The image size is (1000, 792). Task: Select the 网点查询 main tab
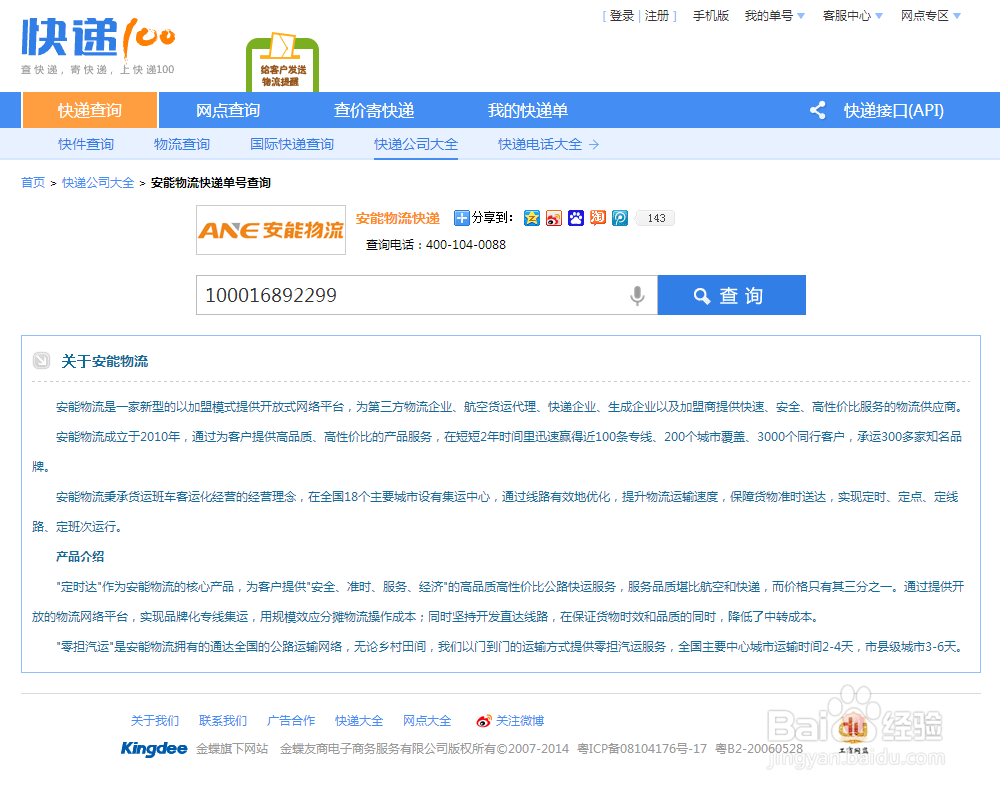[228, 110]
